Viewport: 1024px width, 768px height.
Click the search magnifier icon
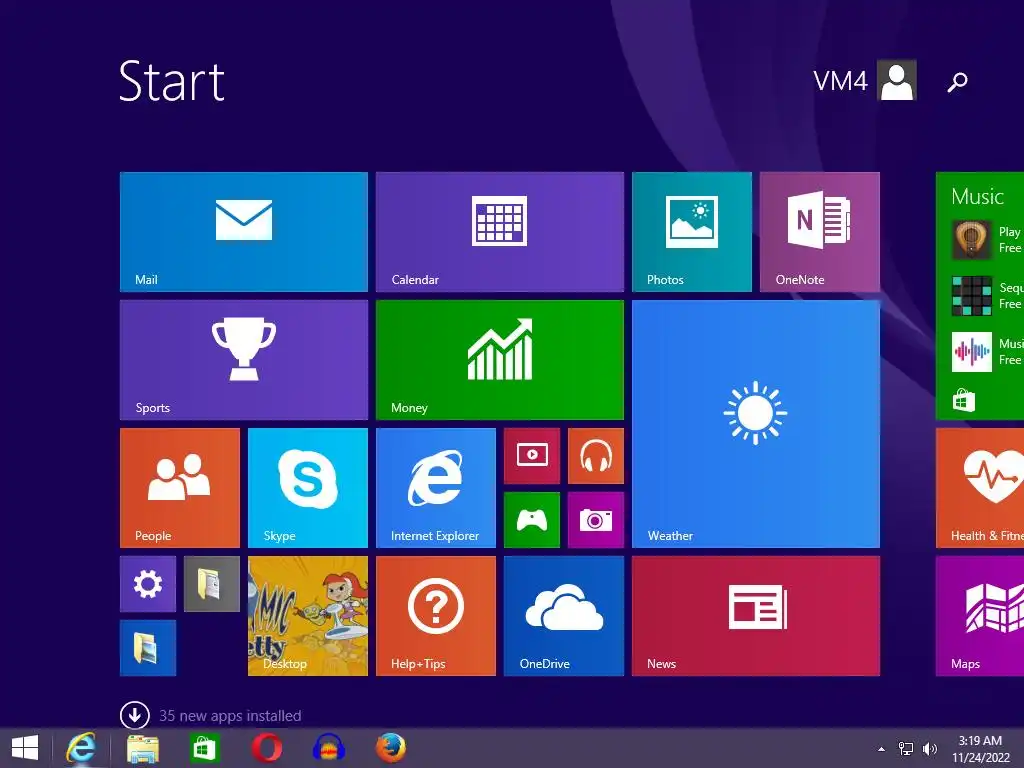point(957,82)
